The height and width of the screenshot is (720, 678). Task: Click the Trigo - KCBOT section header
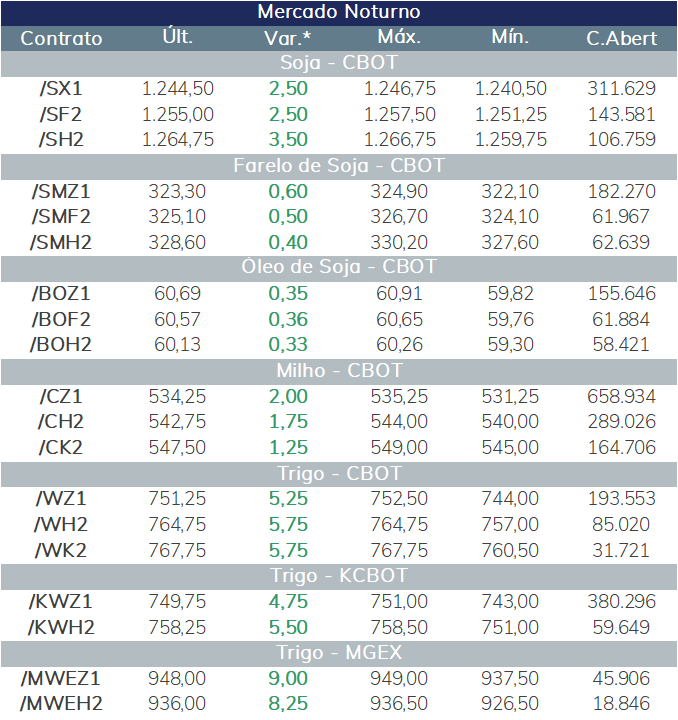pos(339,576)
